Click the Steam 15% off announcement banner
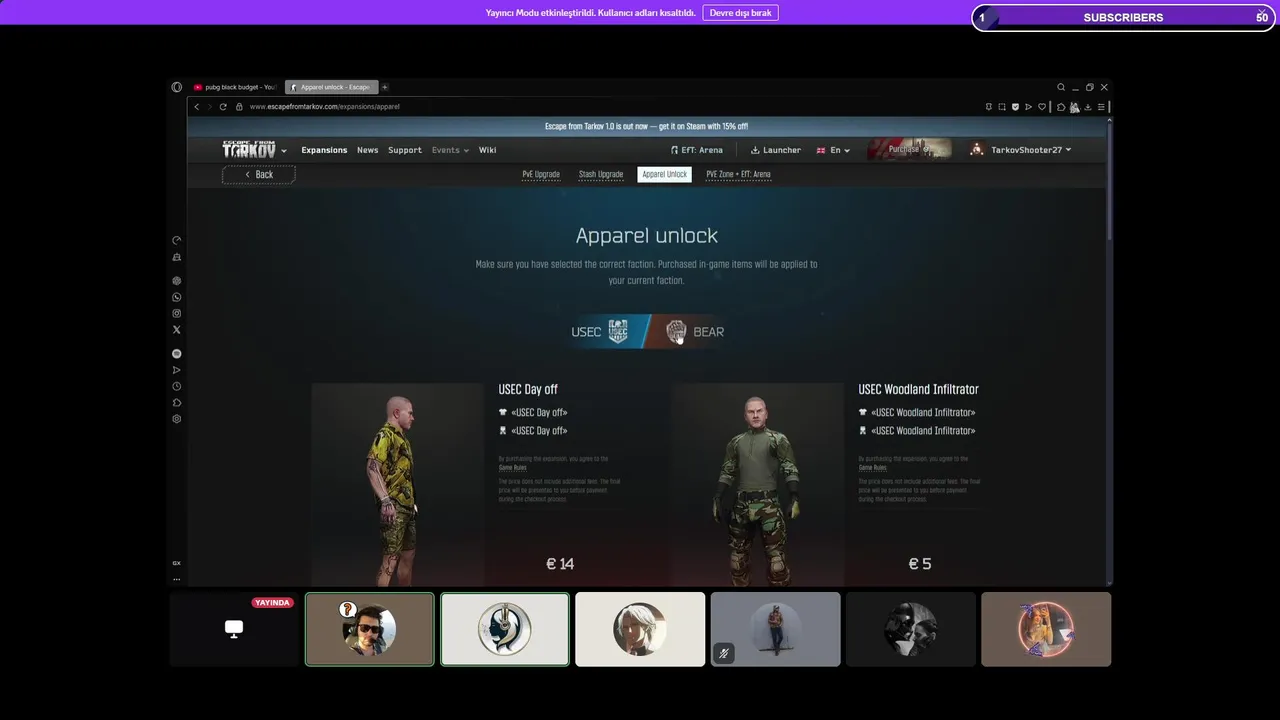 pyautogui.click(x=647, y=126)
